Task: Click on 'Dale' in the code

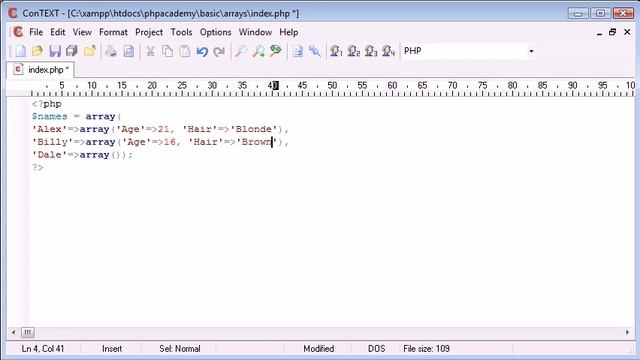Action: (x=49, y=155)
